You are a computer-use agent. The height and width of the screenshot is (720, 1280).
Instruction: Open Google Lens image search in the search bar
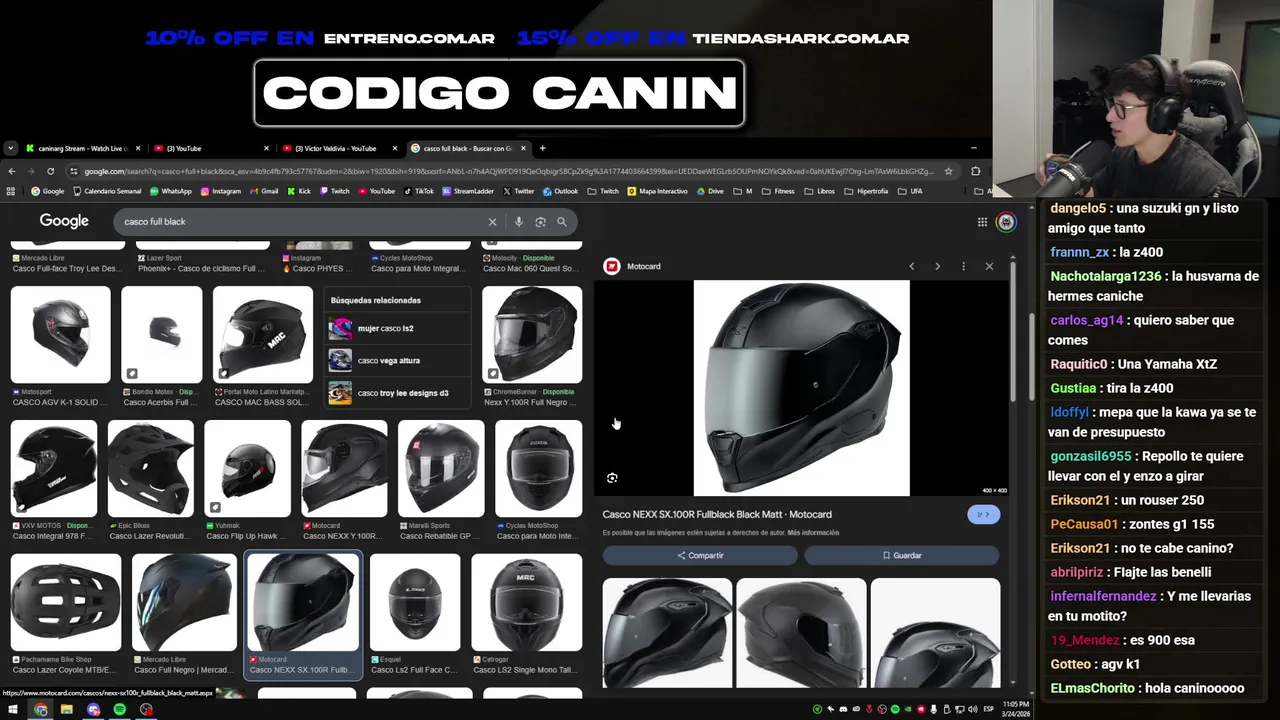point(540,222)
